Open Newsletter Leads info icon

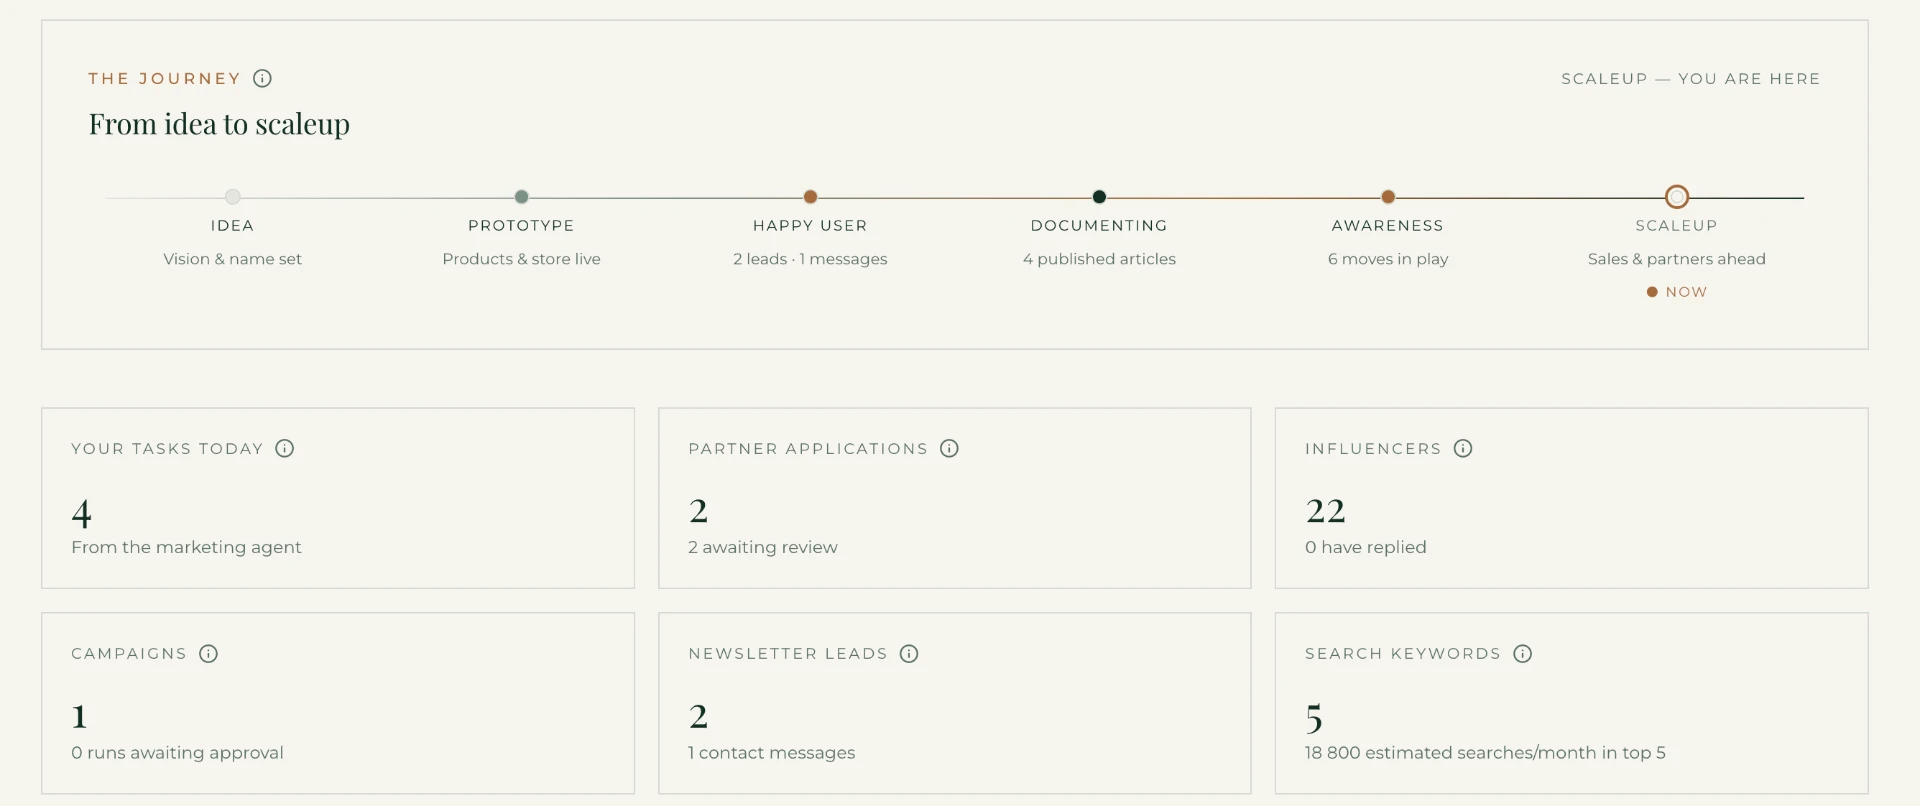[x=909, y=654]
